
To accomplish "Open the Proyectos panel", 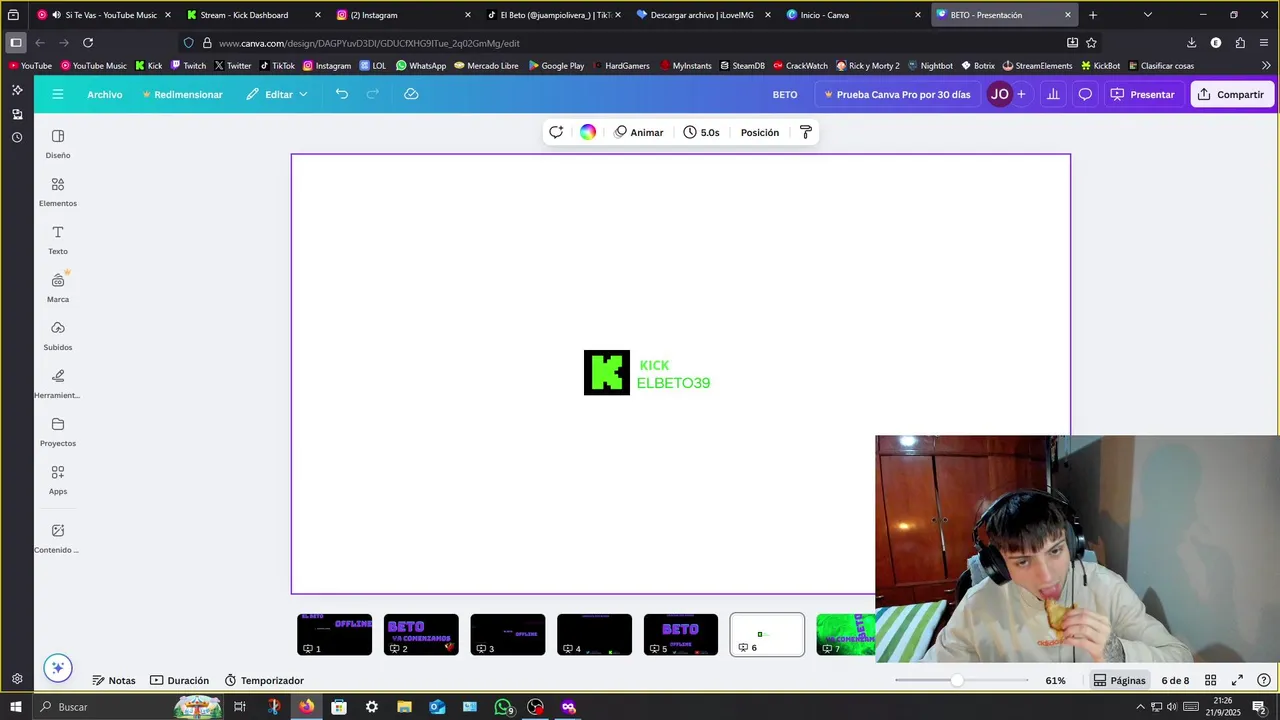I will 58,432.
